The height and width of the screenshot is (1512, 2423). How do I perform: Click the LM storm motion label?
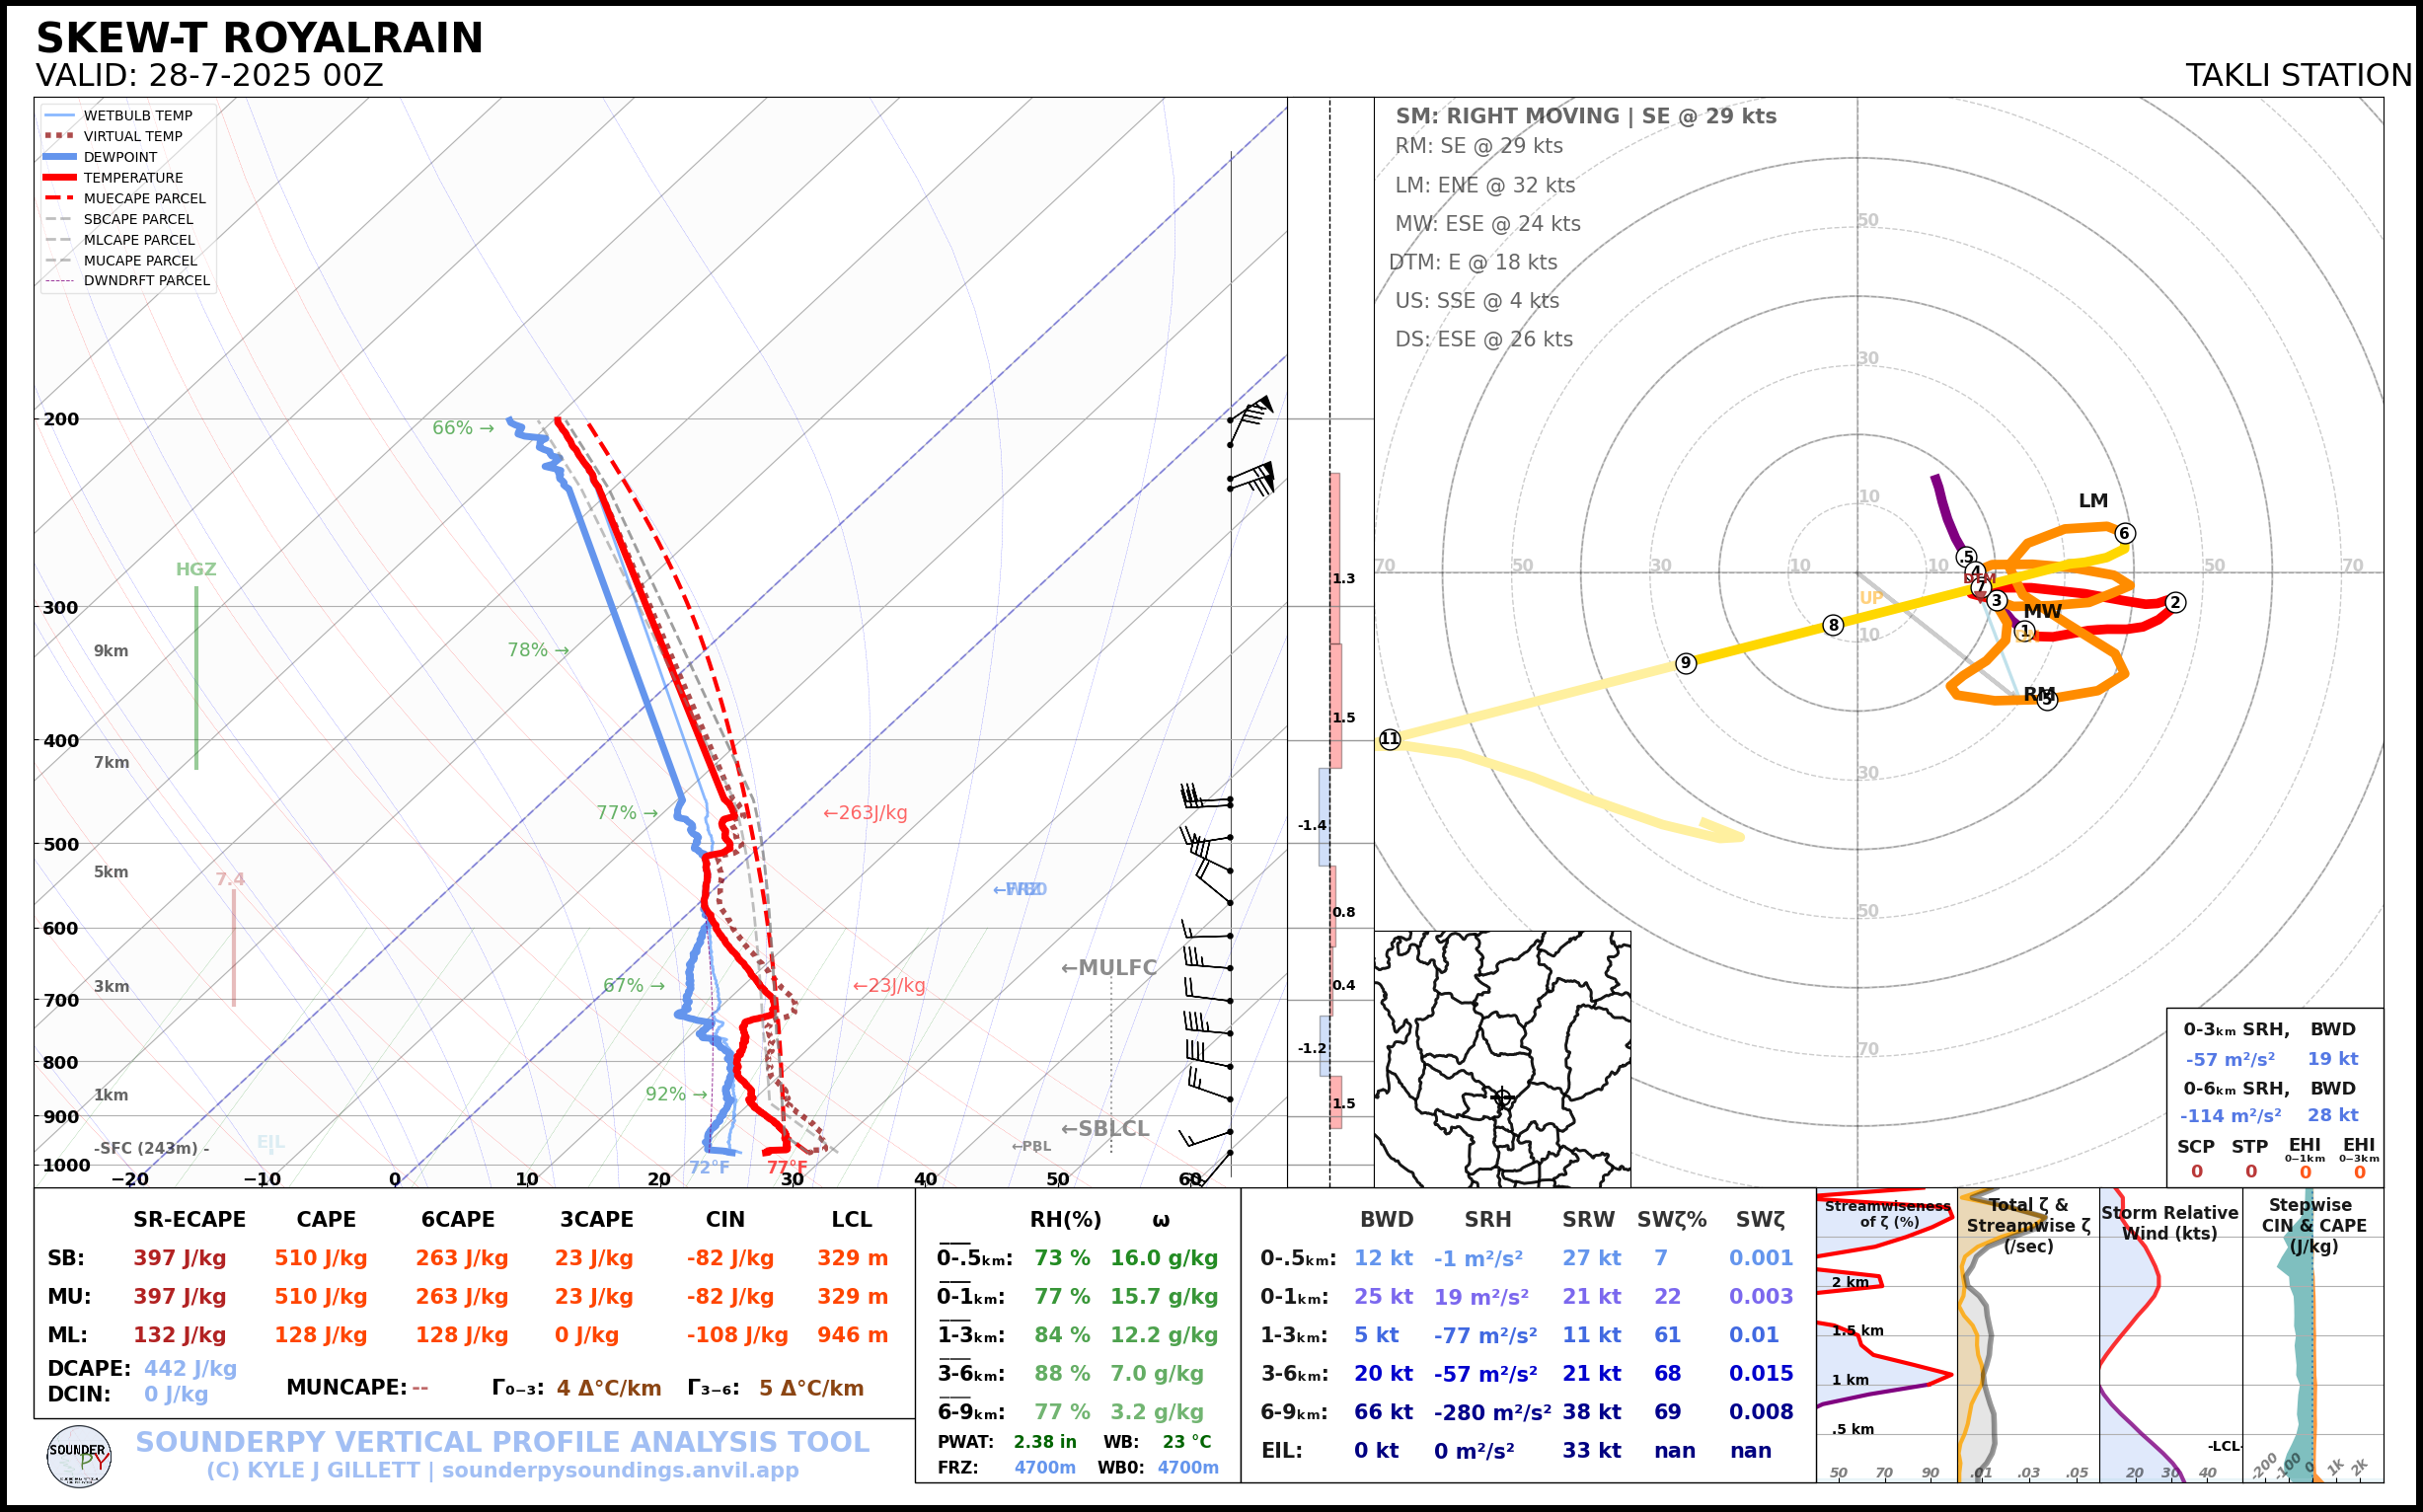pyautogui.click(x=2092, y=501)
